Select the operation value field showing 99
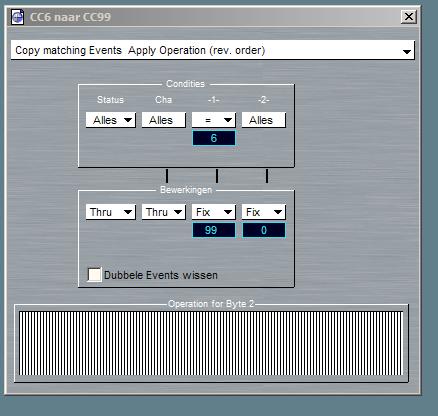The image size is (438, 416). pyautogui.click(x=214, y=230)
